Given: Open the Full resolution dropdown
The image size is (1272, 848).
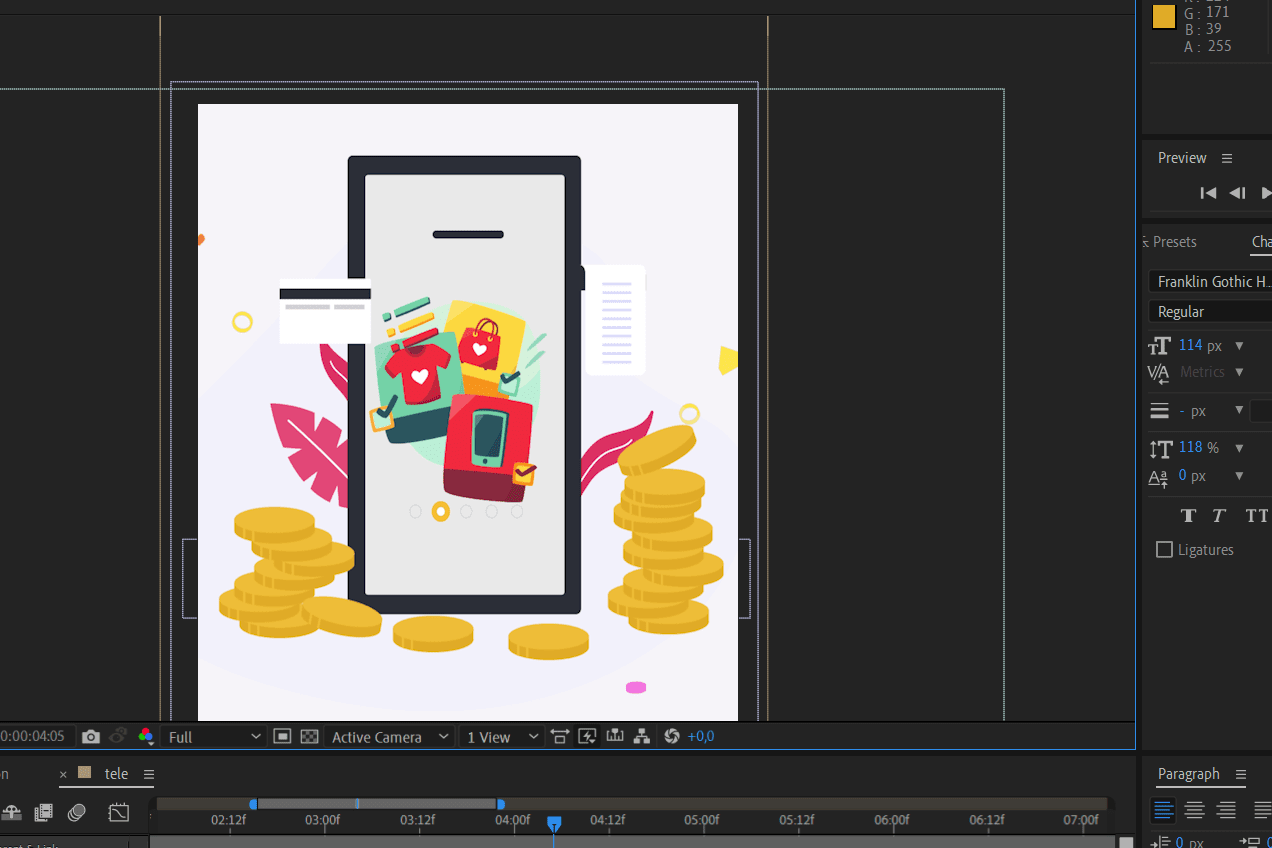Looking at the screenshot, I should (x=214, y=737).
